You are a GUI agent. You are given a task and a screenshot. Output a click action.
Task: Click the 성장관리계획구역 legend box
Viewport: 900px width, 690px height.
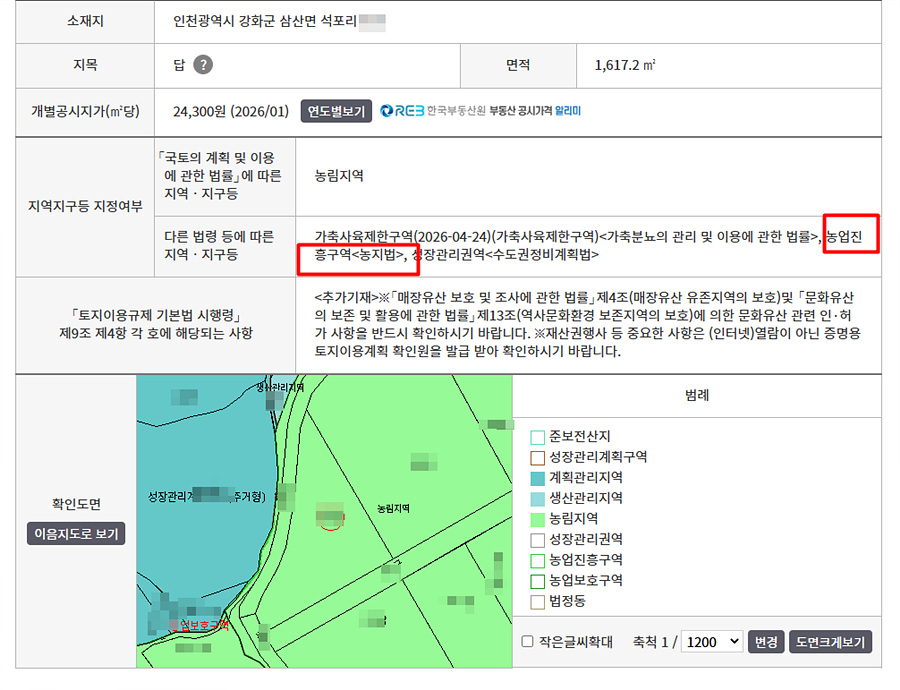coord(537,458)
